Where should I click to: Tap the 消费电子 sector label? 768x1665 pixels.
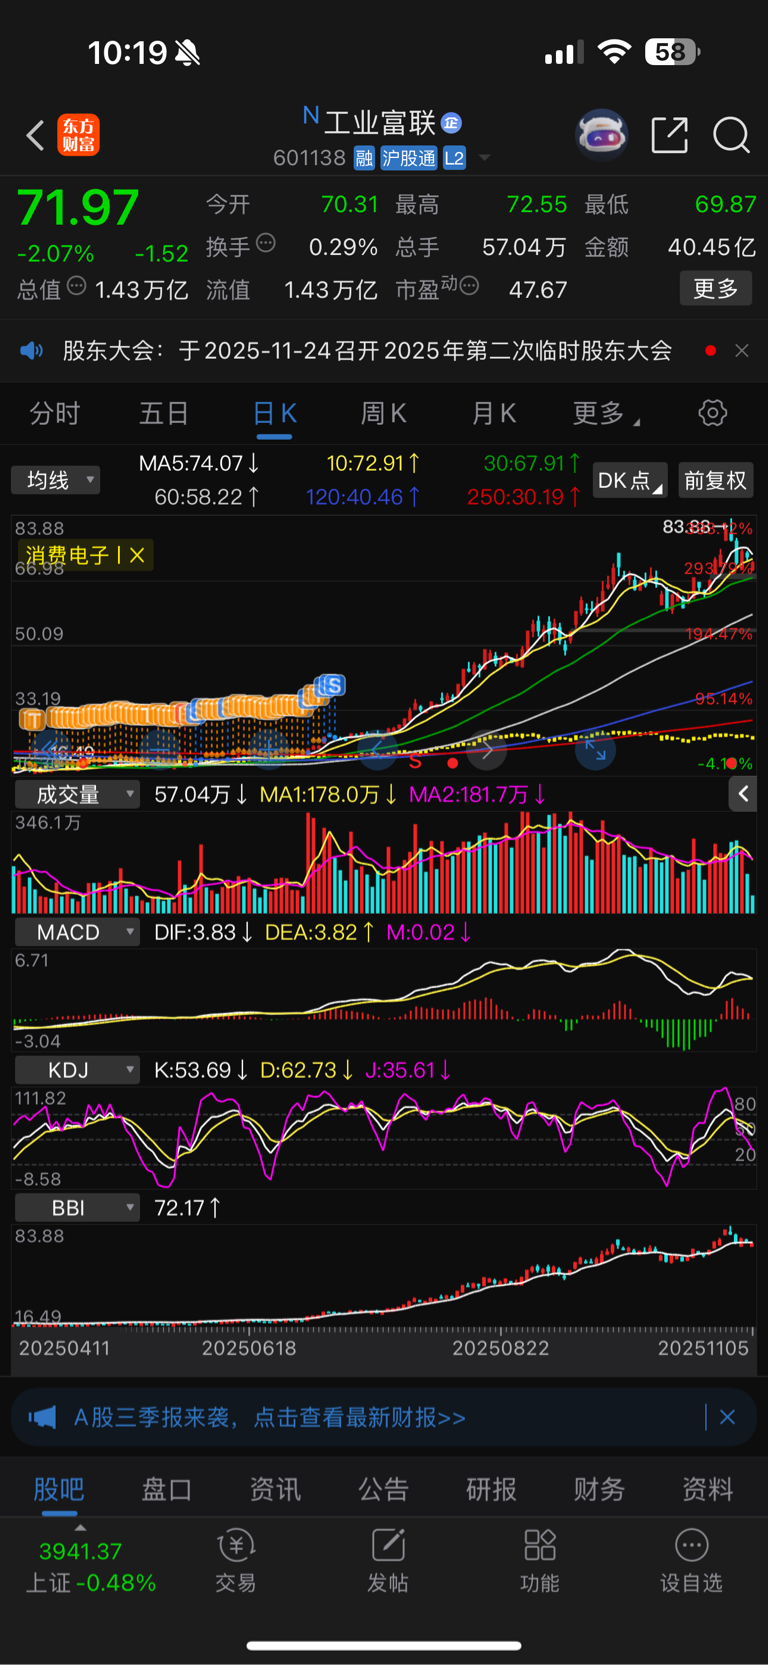[x=67, y=555]
